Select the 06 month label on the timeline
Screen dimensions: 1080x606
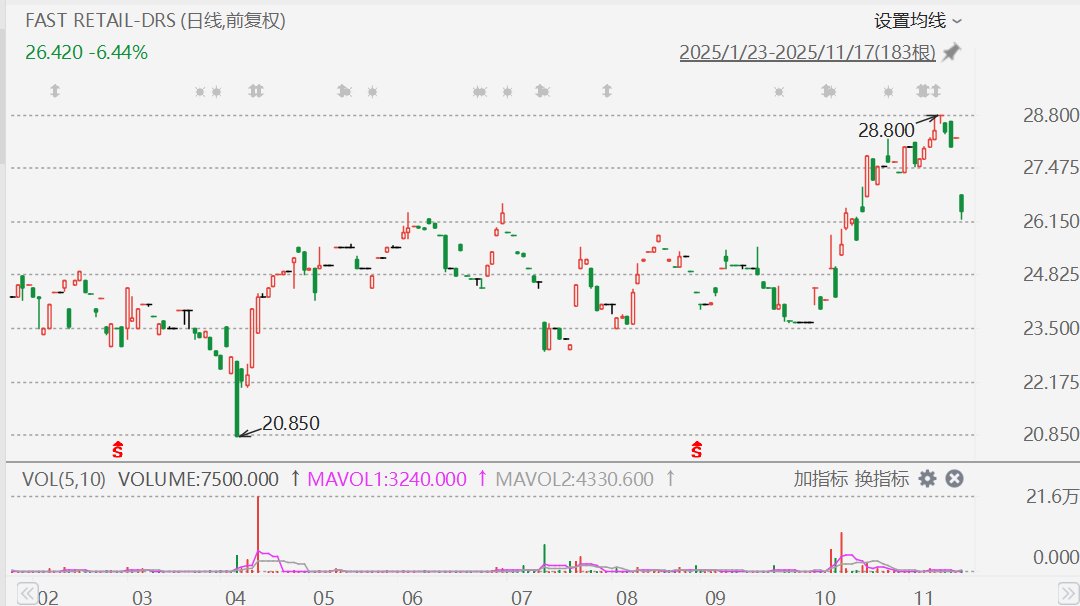tap(412, 596)
